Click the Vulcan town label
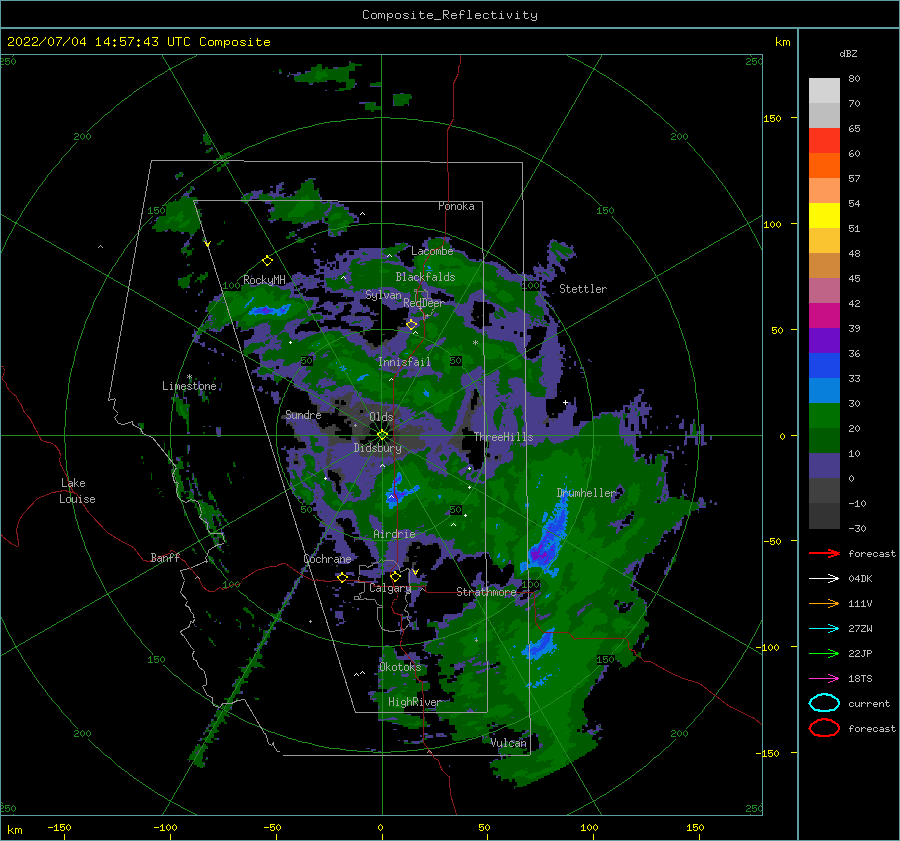This screenshot has height=841, width=900. click(x=508, y=743)
